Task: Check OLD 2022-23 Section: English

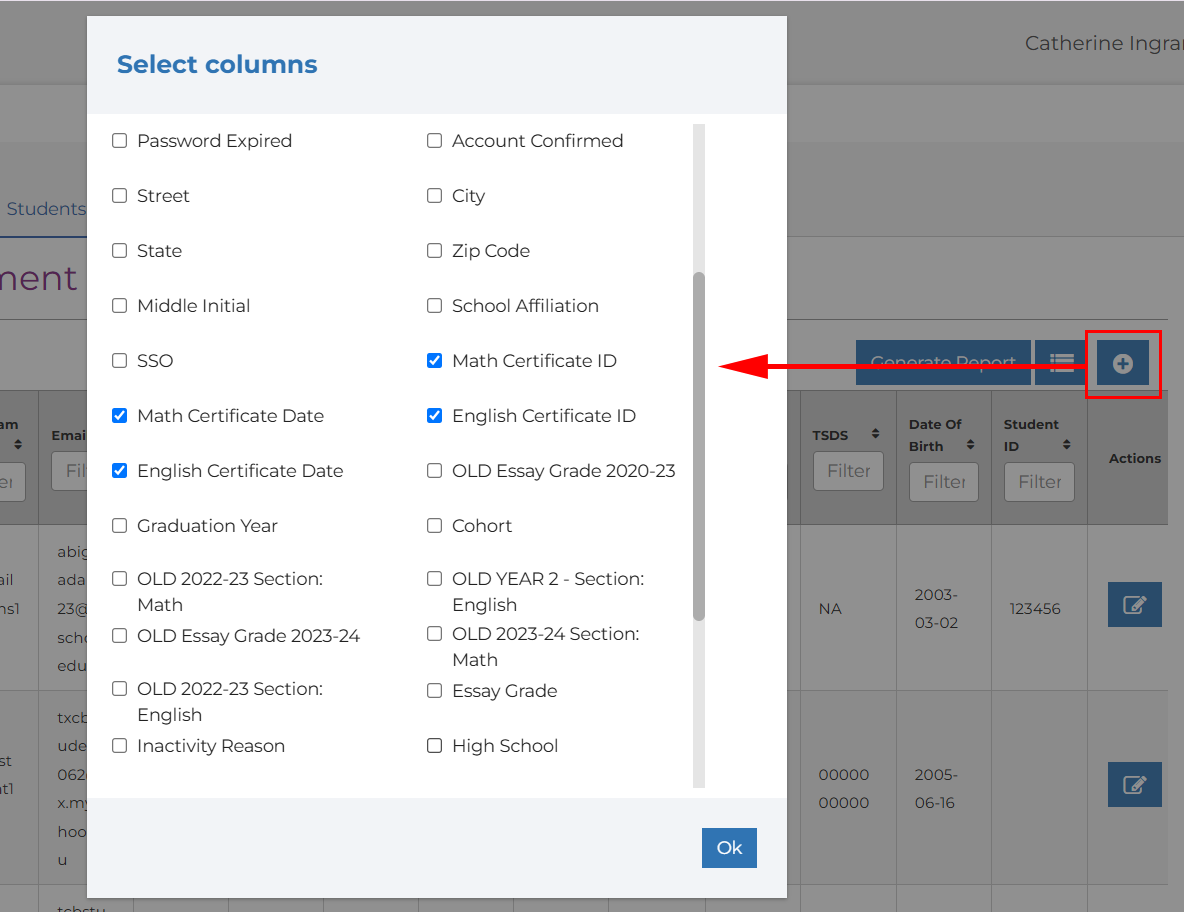Action: pos(119,689)
